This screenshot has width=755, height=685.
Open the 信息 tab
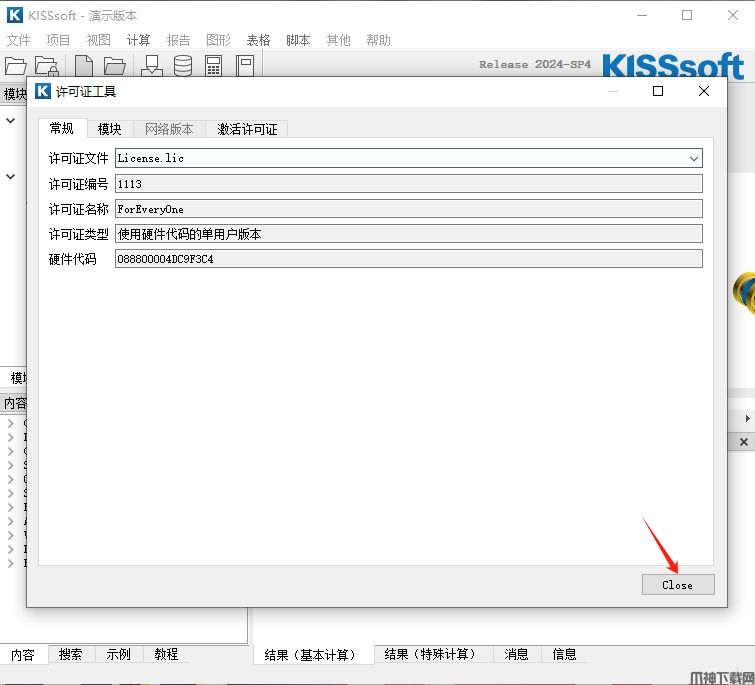coord(564,654)
